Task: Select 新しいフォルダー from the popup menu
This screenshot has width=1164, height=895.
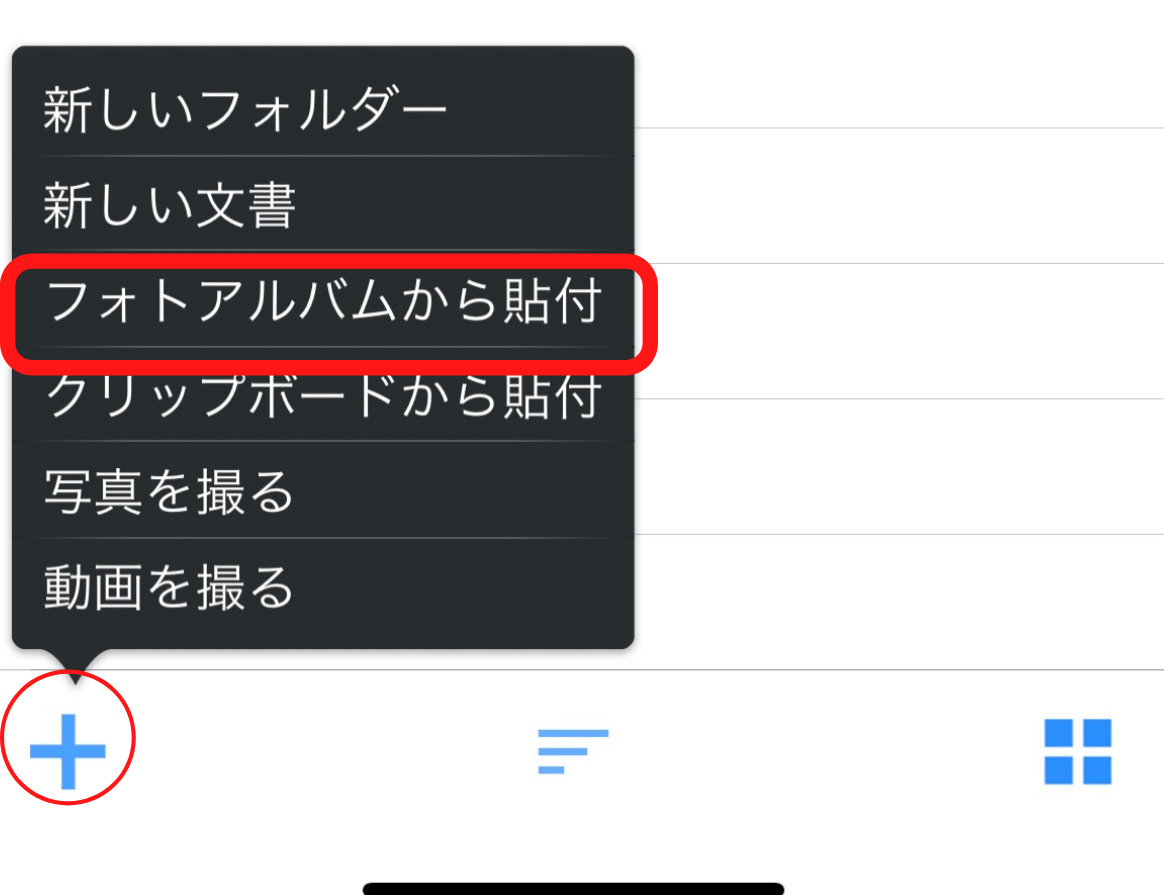Action: [323, 108]
